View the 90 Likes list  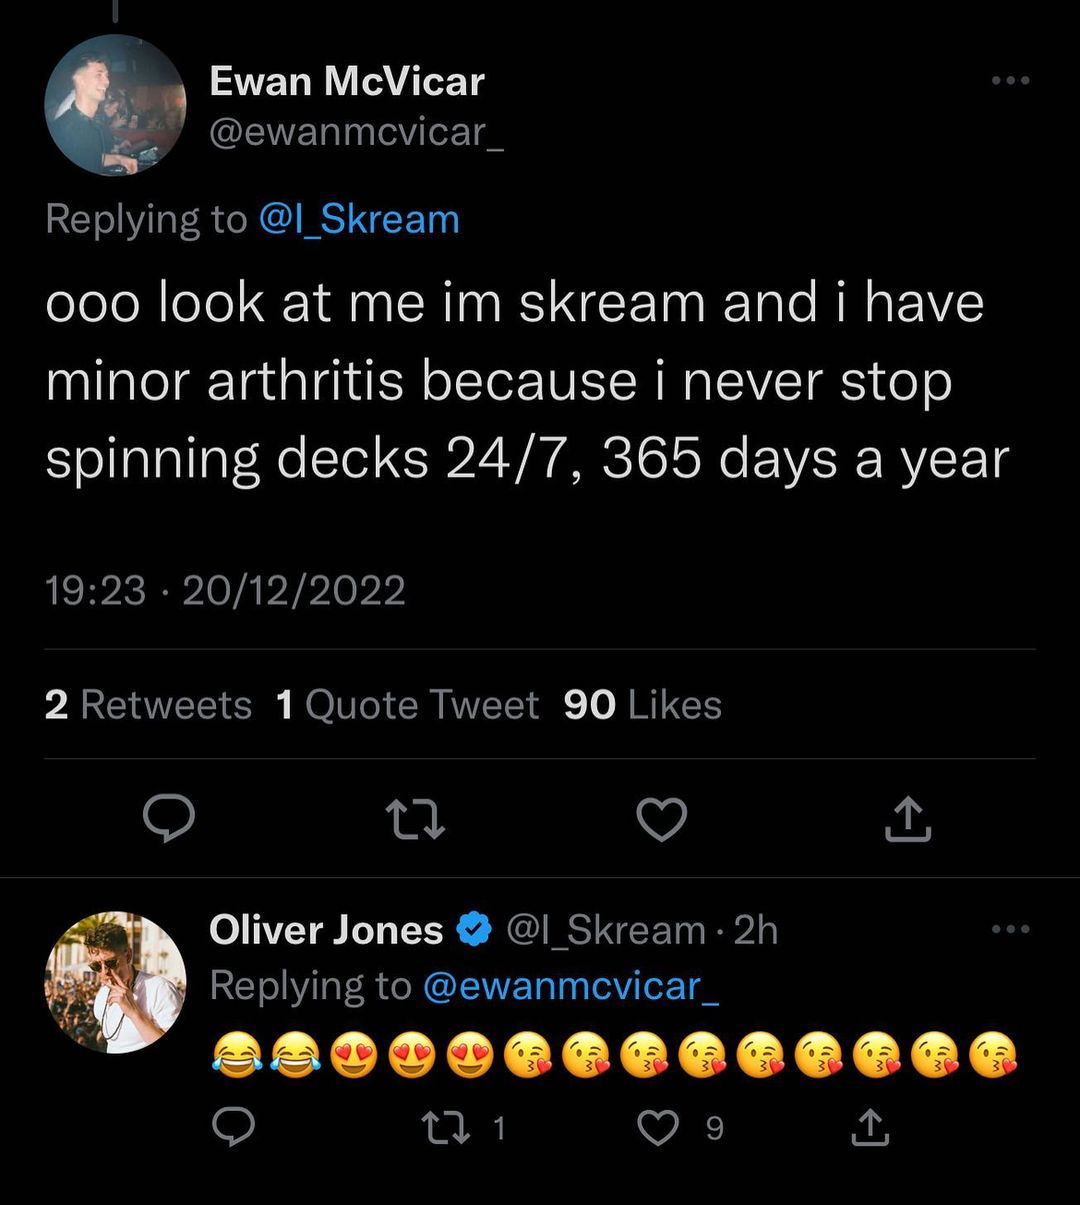coord(643,705)
